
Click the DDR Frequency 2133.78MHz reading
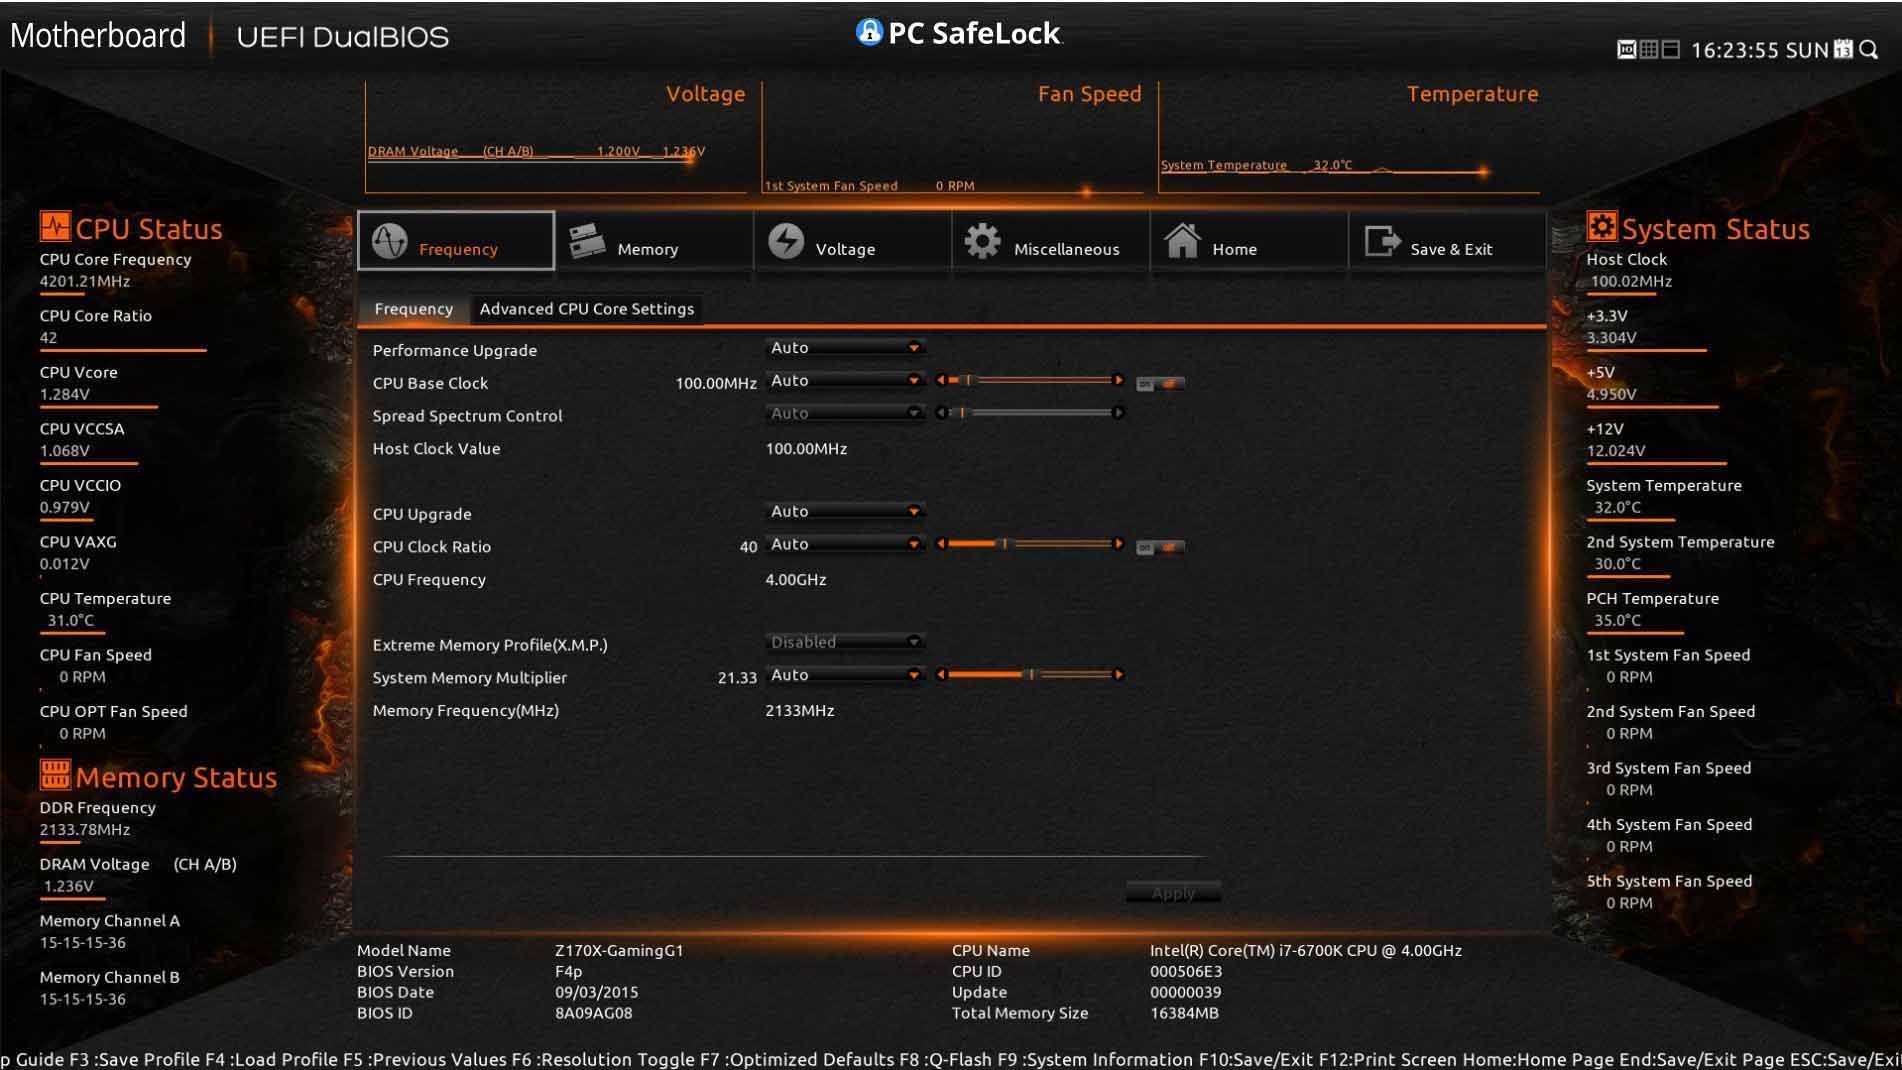(x=85, y=829)
